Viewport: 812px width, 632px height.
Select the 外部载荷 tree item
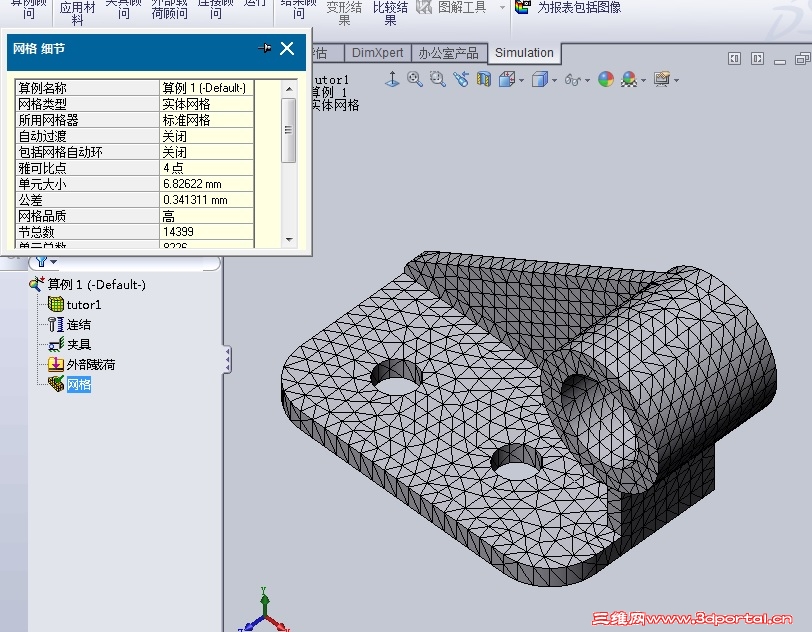pyautogui.click(x=91, y=365)
